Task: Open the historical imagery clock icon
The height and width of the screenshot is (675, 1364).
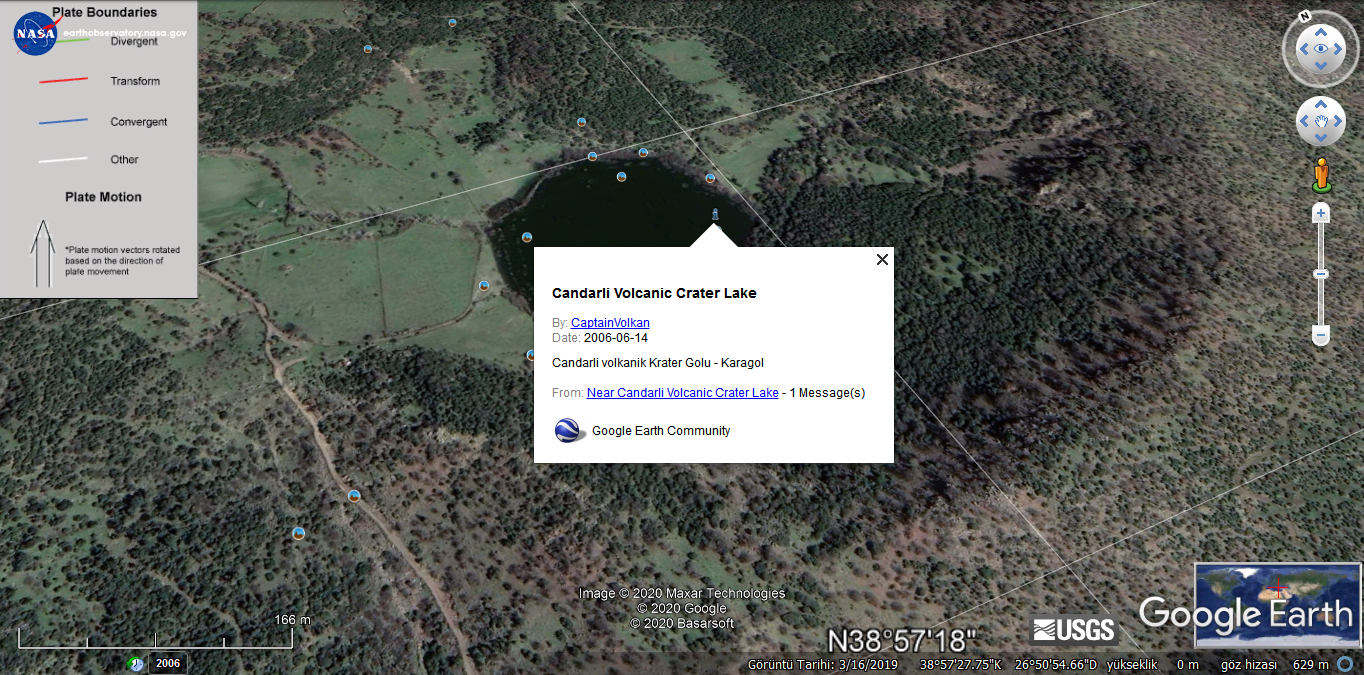Action: pos(135,663)
